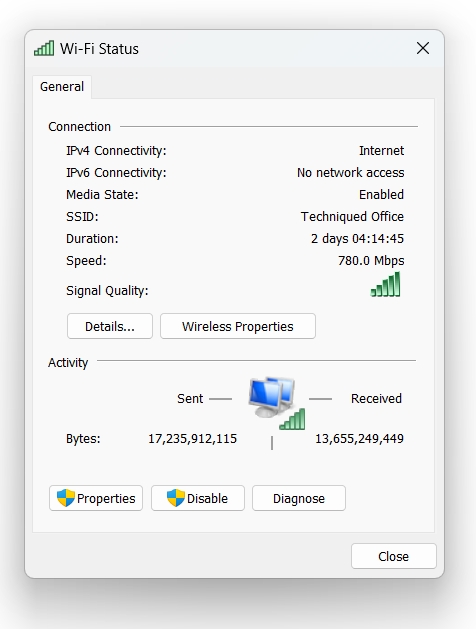Click the Media State label
The image size is (476, 629).
click(x=102, y=195)
